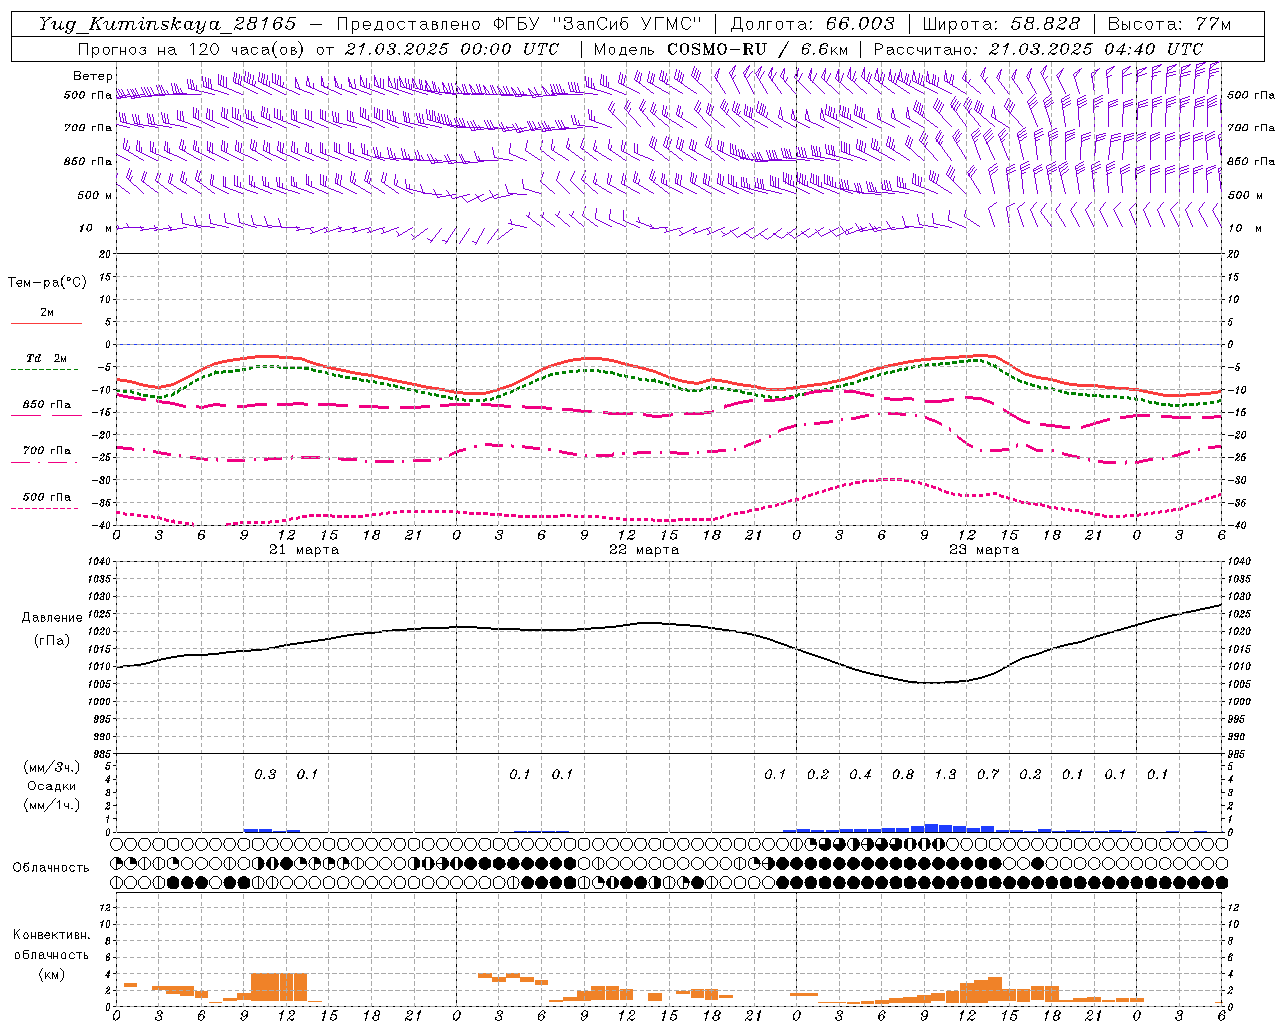Click the 0.7 precipitation value
Screen dimensions: 1280x1024
[x=988, y=775]
